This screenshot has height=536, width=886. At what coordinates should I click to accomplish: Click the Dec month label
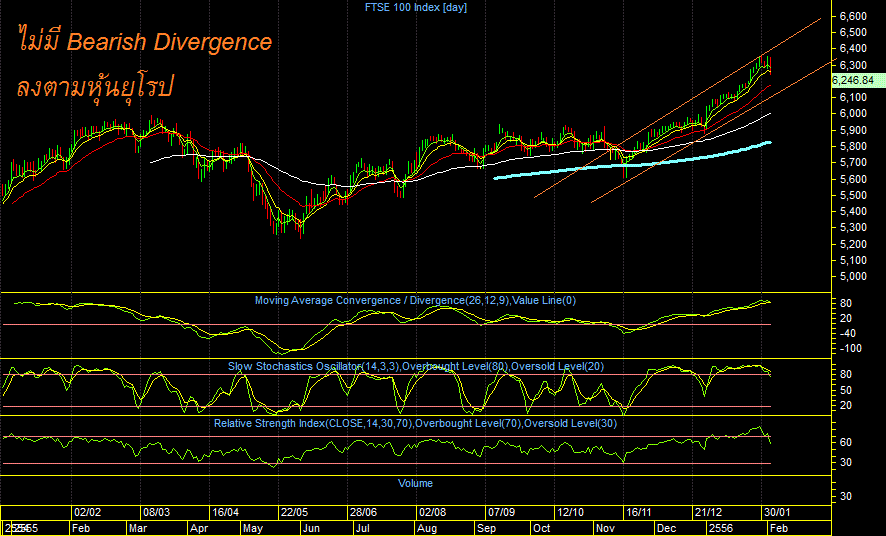point(667,529)
